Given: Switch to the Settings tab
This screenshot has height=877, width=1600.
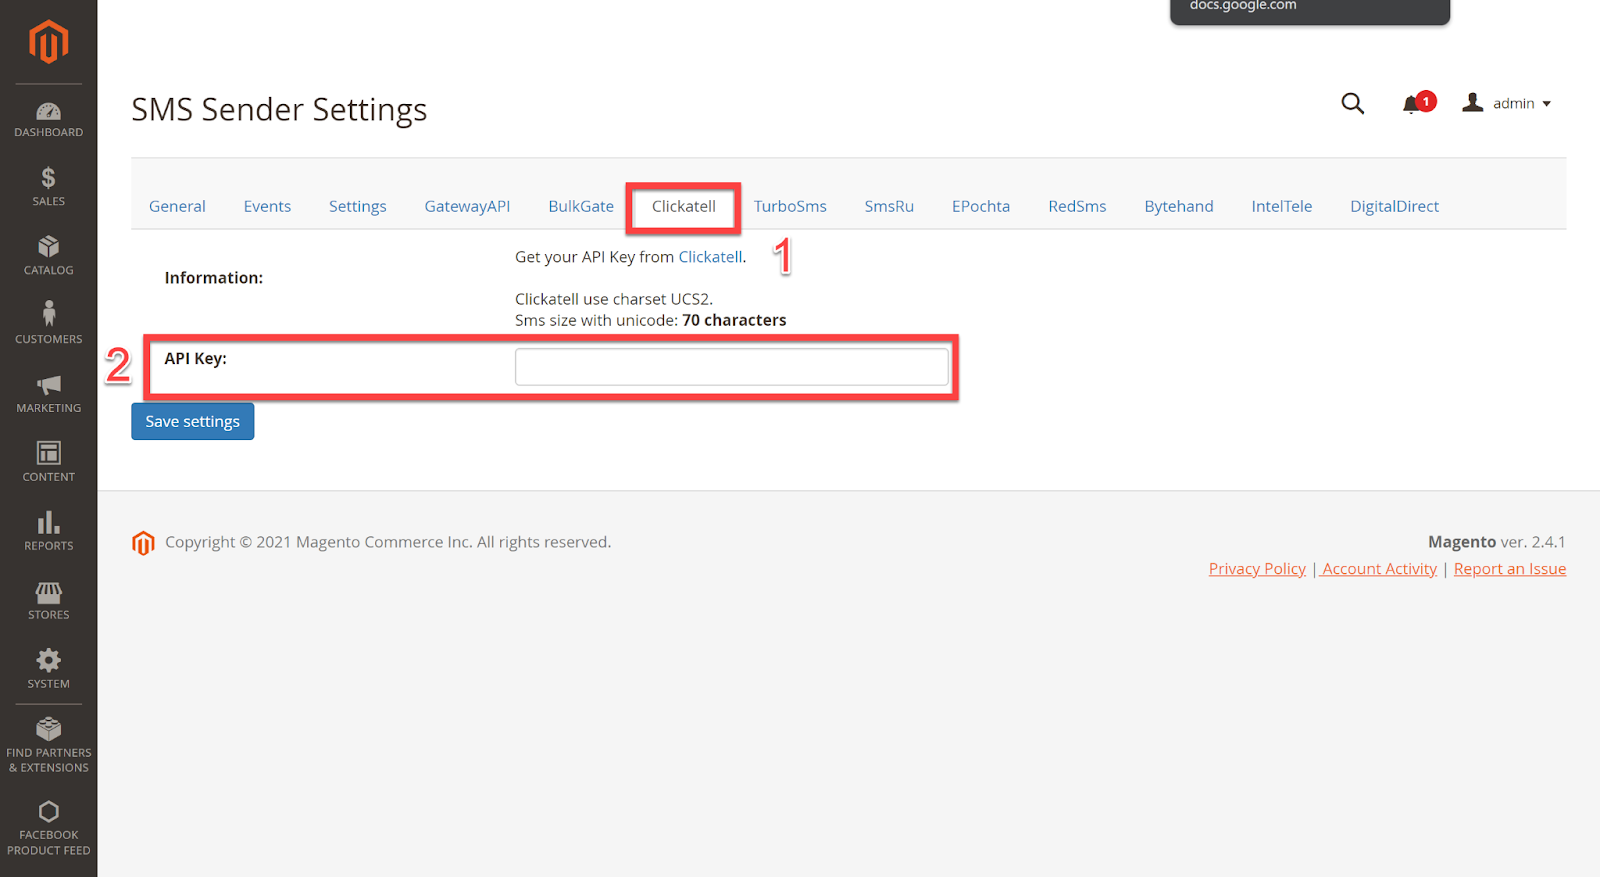Looking at the screenshot, I should point(357,206).
